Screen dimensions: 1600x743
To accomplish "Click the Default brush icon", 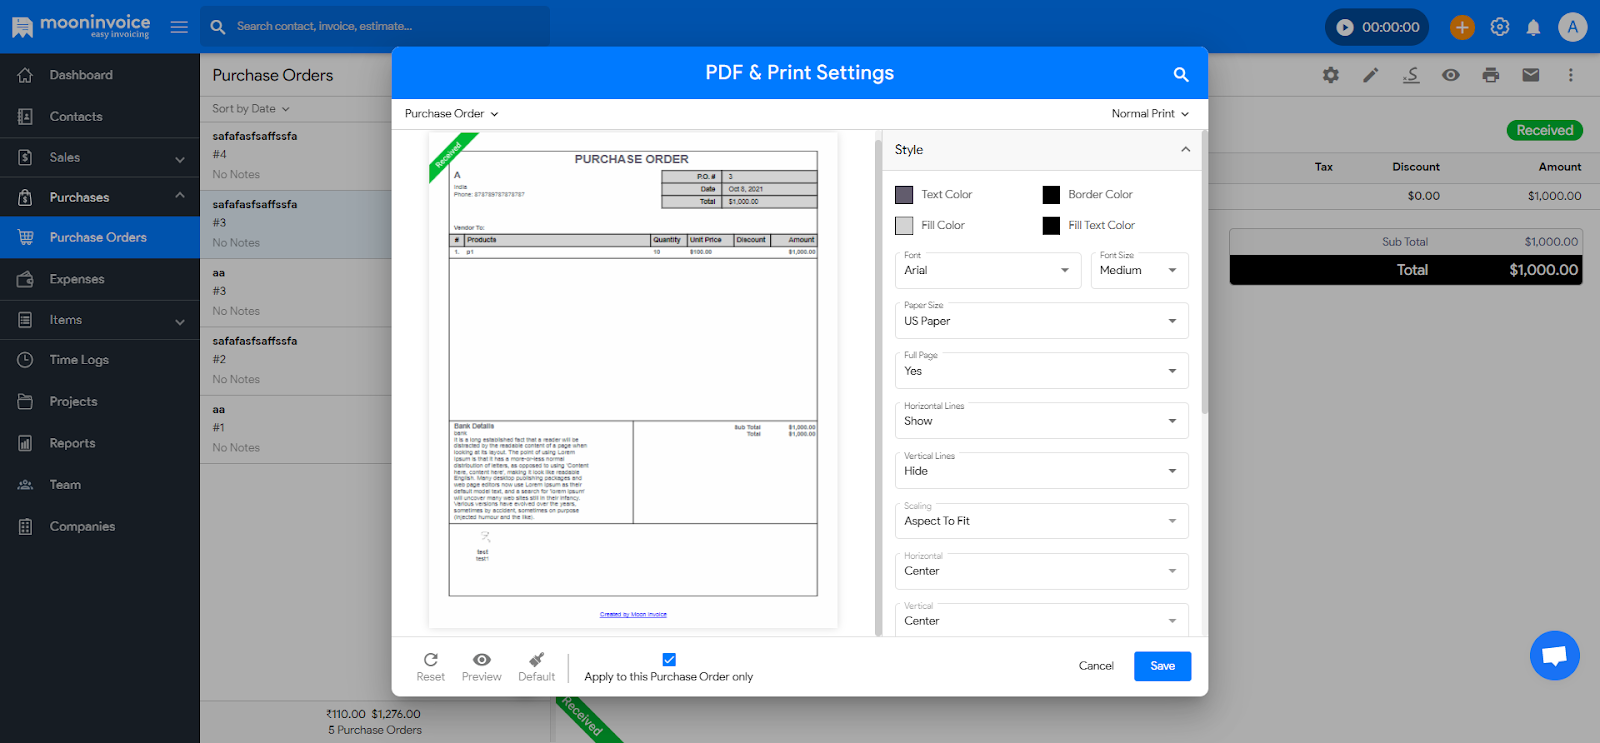I will pos(536,660).
